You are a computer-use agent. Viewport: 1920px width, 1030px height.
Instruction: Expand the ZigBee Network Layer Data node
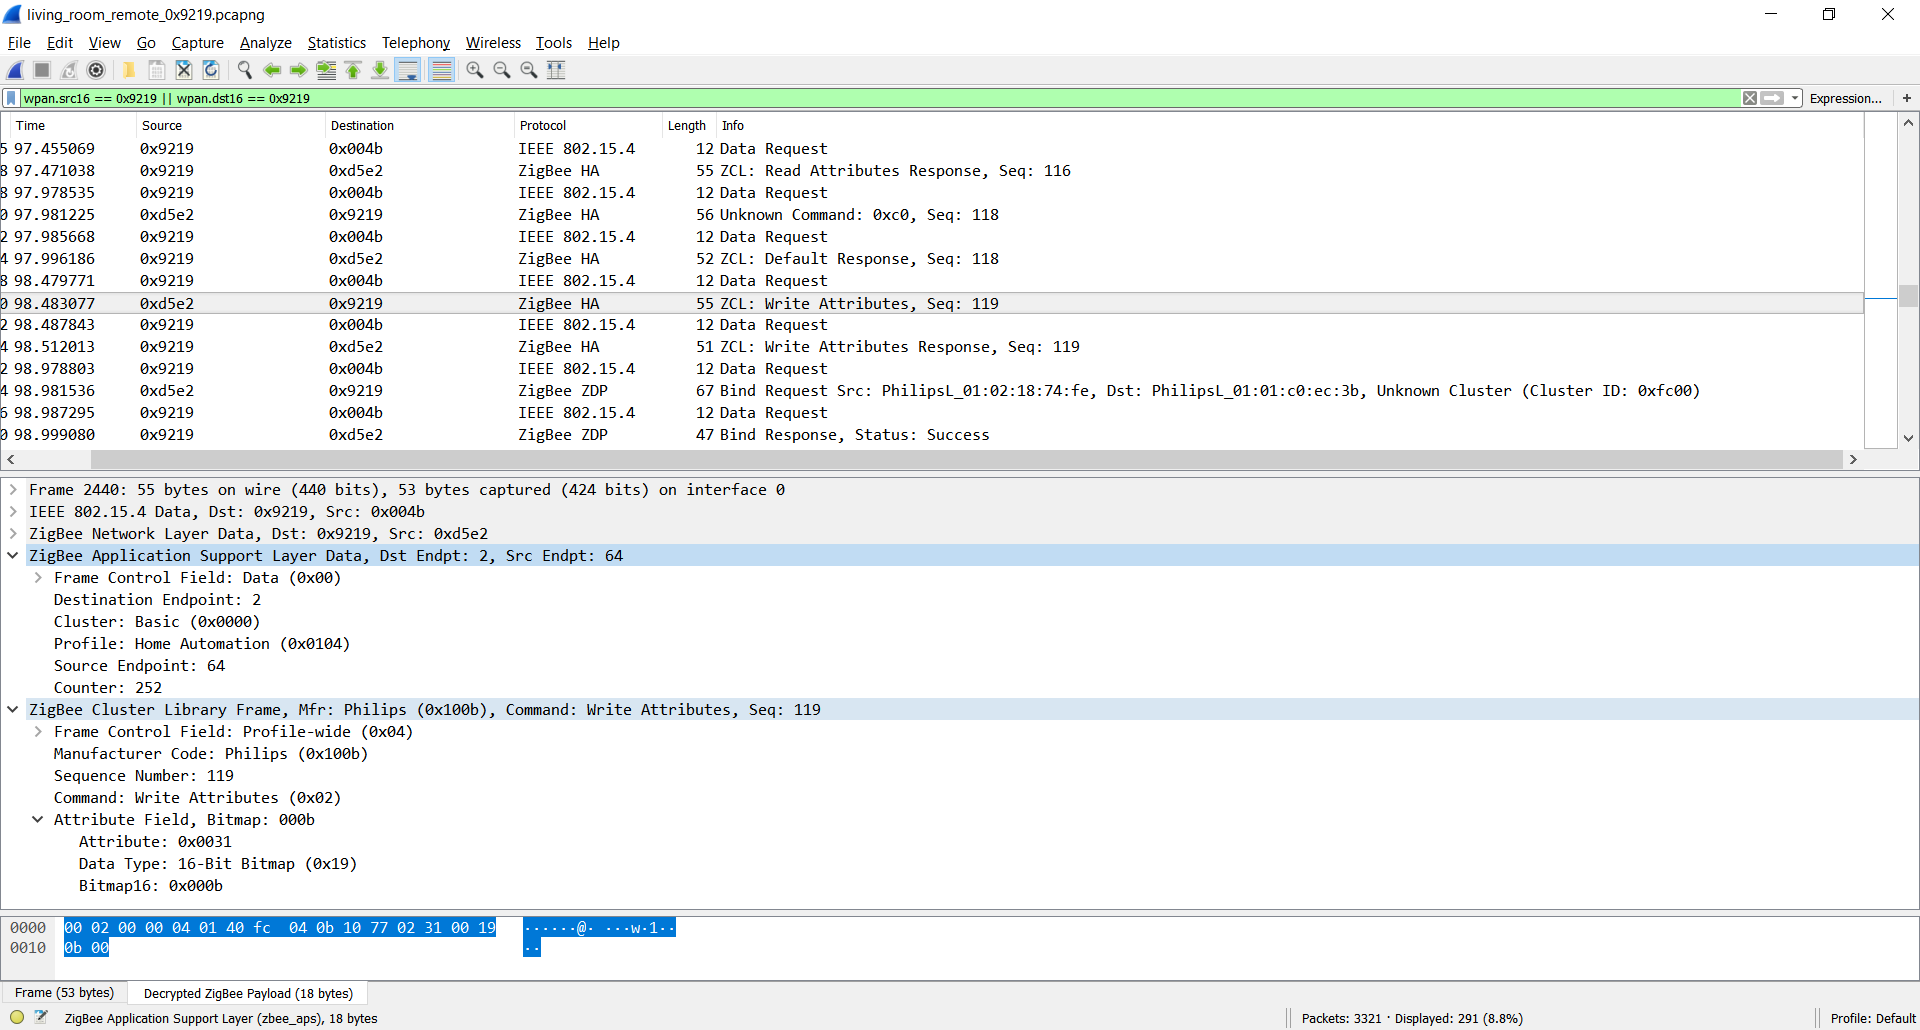click(13, 534)
